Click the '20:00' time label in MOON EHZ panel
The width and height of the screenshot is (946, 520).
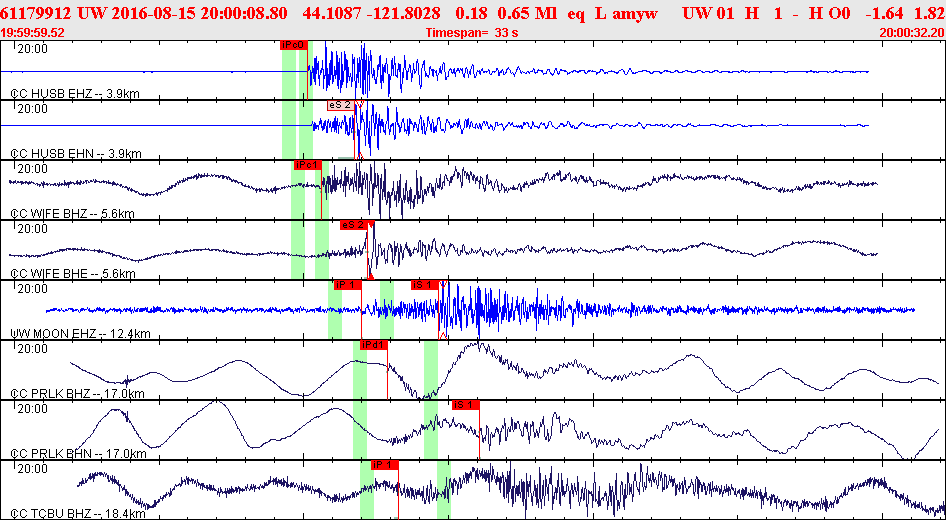coord(33,289)
